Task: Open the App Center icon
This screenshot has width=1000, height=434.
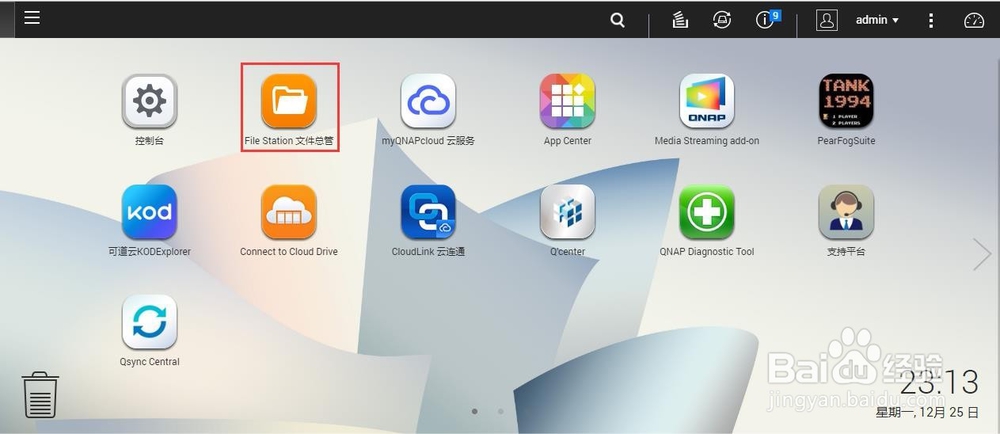Action: pos(567,101)
